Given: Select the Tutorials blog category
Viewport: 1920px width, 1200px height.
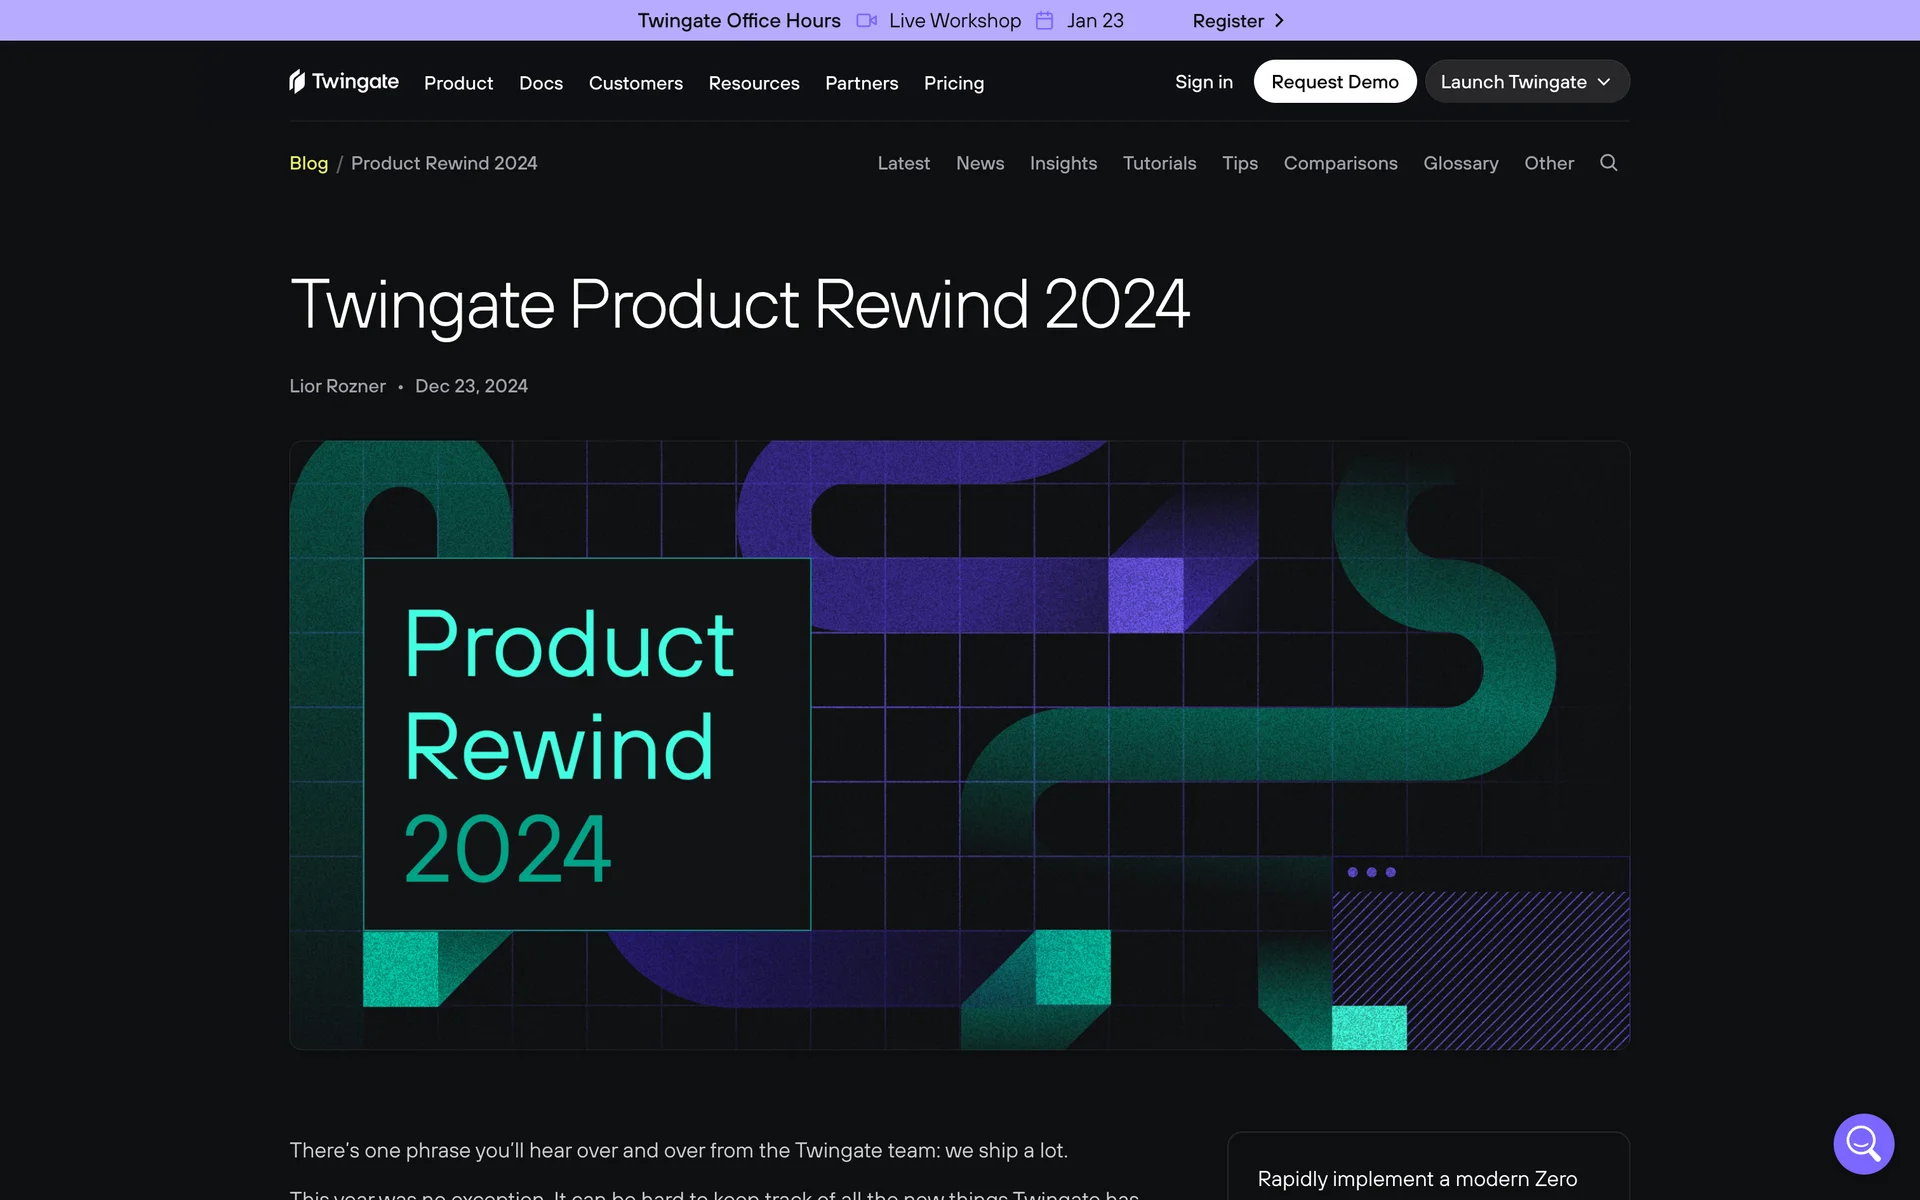Looking at the screenshot, I should [1159, 163].
